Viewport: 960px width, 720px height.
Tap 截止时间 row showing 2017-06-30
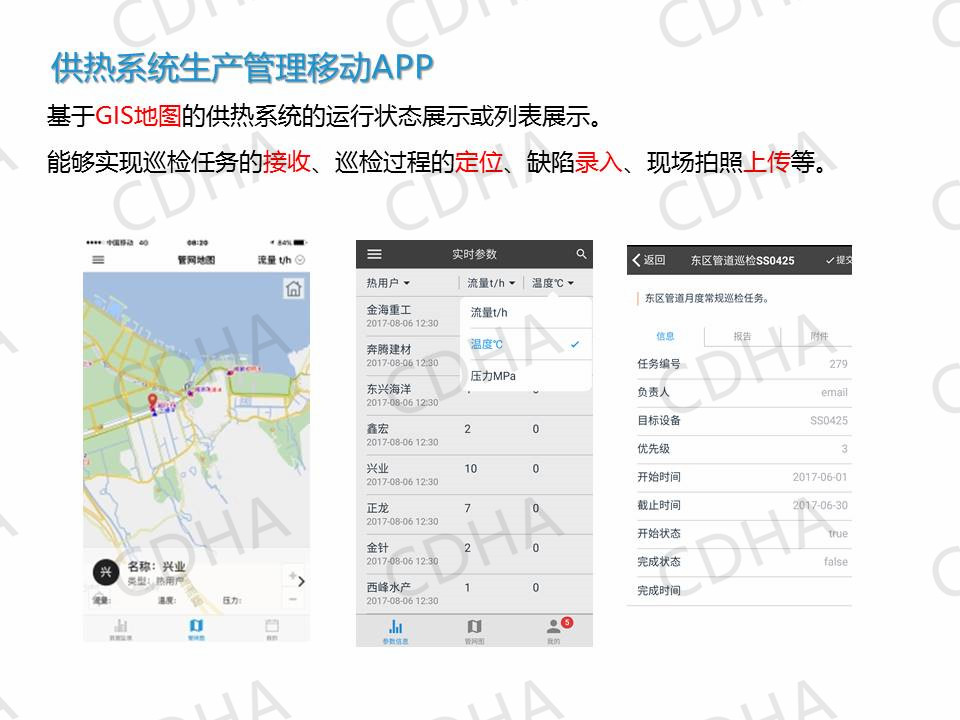740,505
